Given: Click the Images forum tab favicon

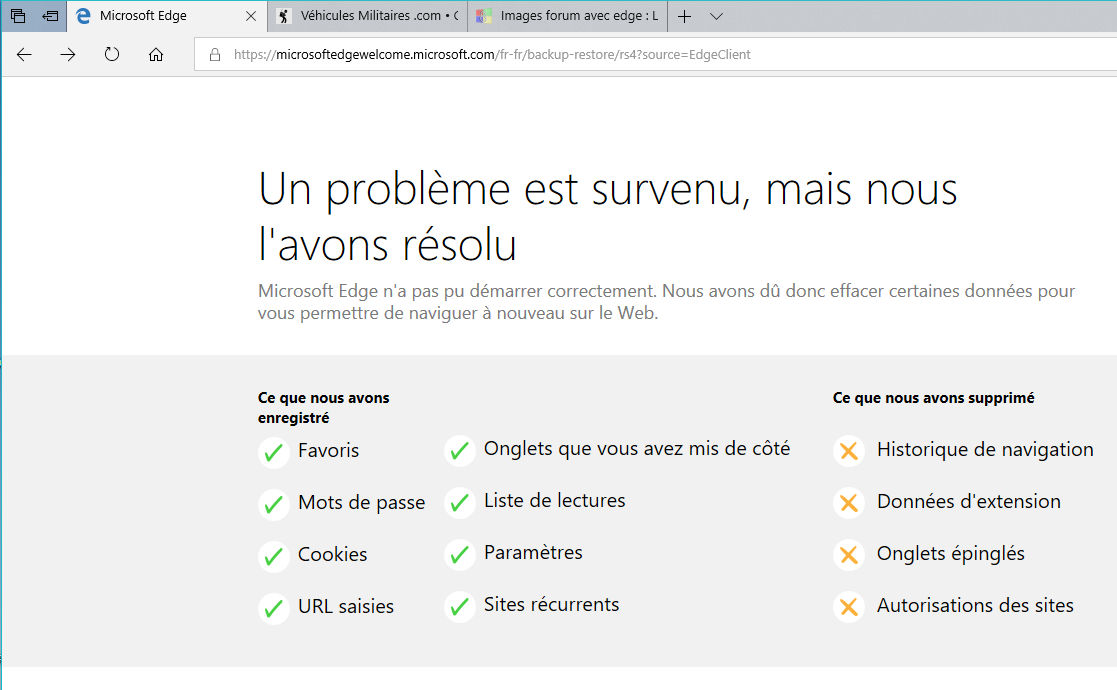Looking at the screenshot, I should [484, 16].
